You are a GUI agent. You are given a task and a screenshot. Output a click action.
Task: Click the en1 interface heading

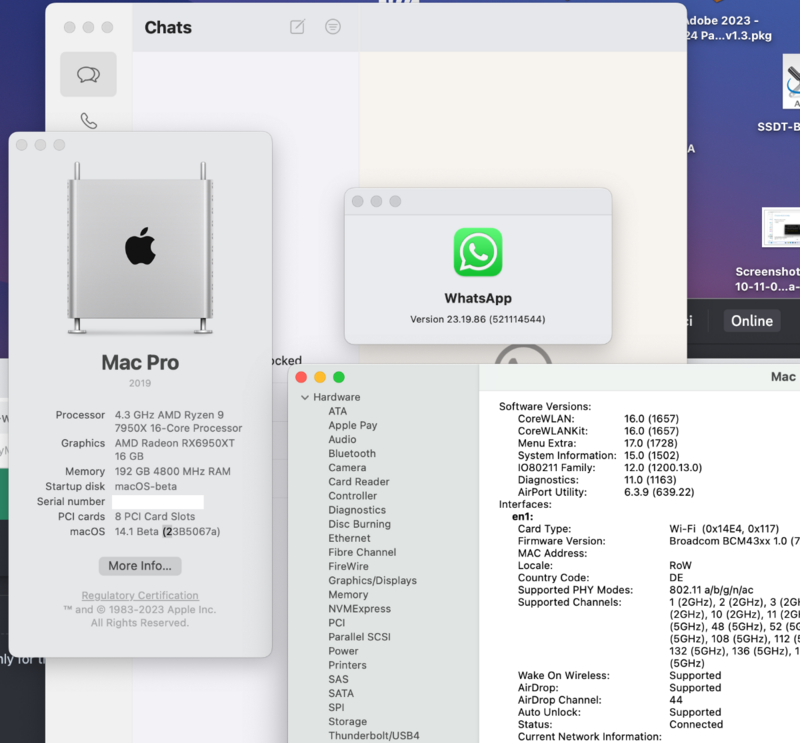pos(522,516)
